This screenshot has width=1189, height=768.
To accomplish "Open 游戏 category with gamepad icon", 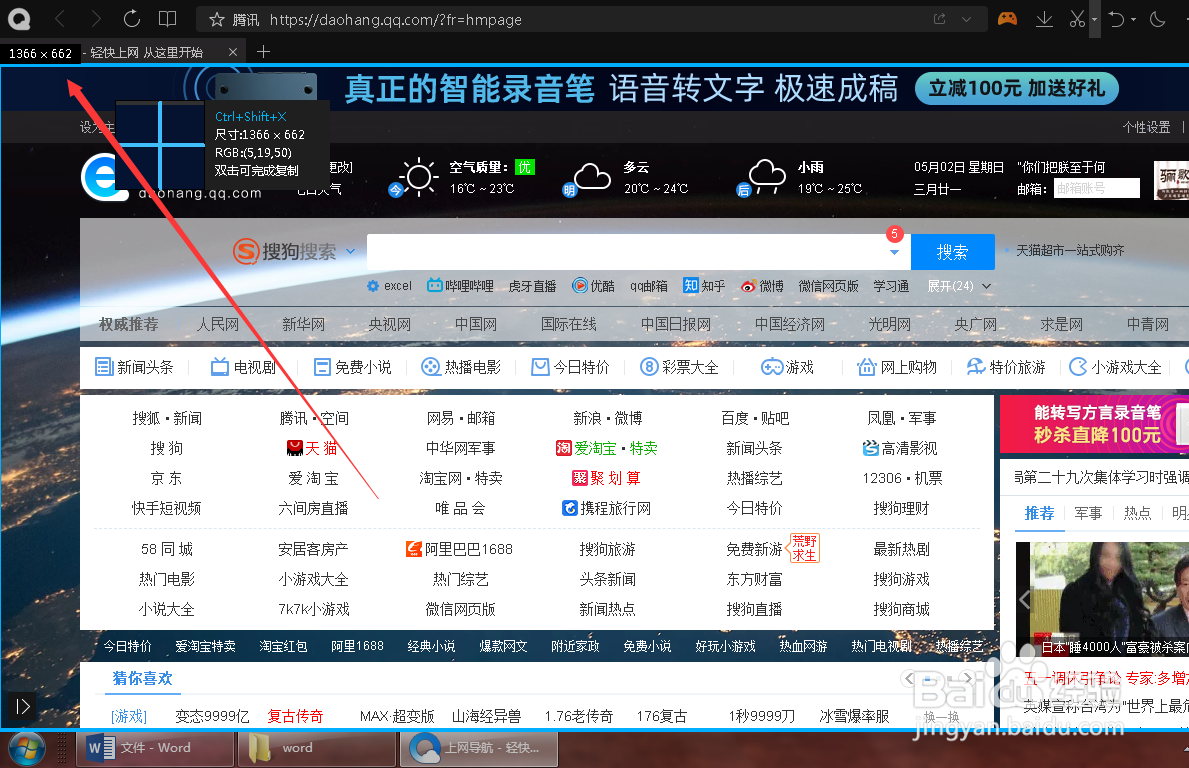I will tap(788, 367).
